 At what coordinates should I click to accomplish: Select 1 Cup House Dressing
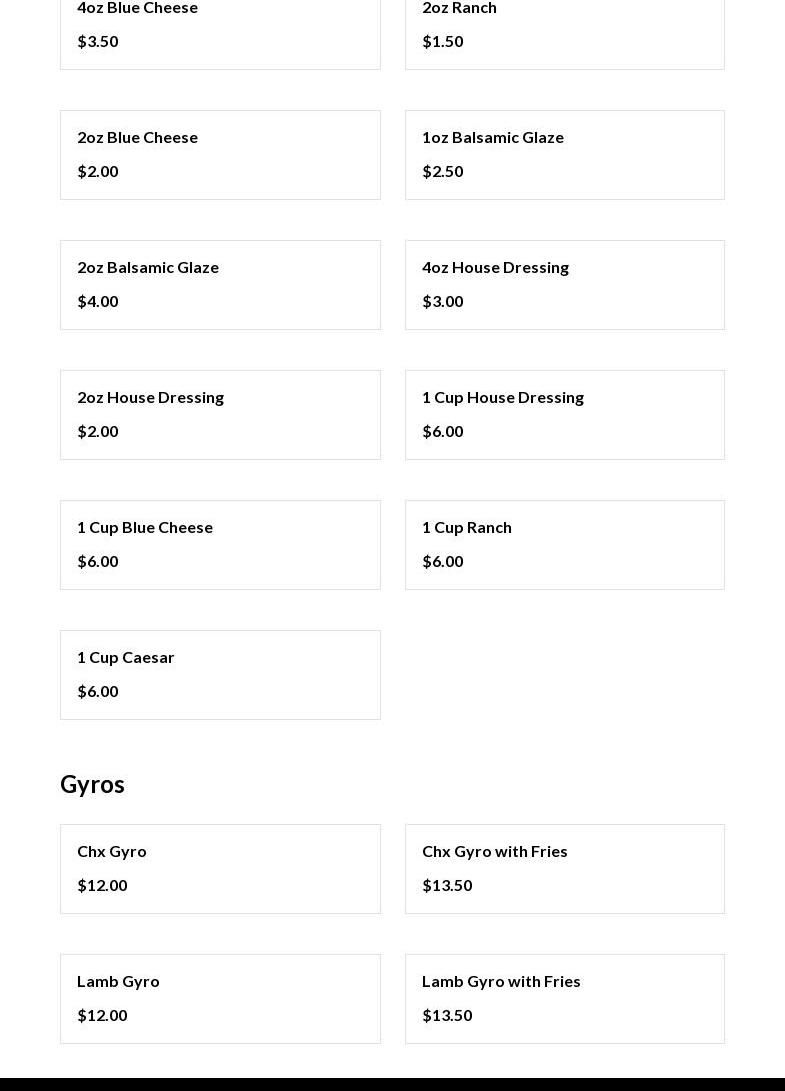click(x=564, y=414)
